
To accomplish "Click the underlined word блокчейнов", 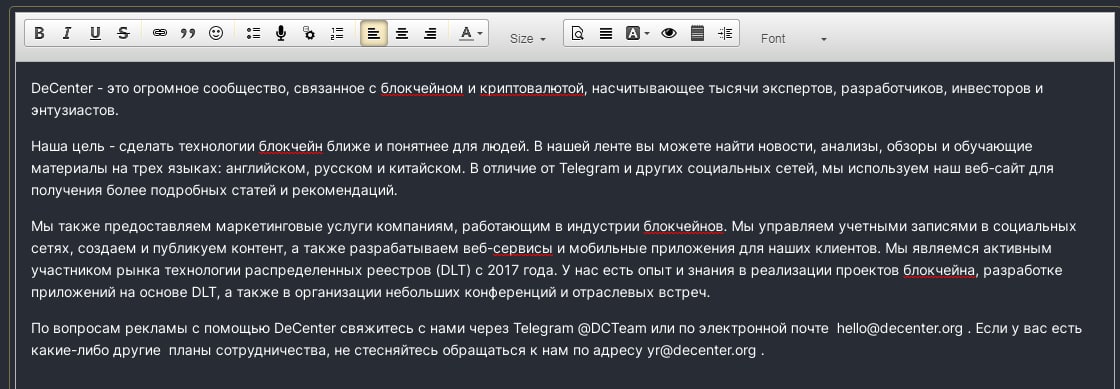I will tap(684, 226).
